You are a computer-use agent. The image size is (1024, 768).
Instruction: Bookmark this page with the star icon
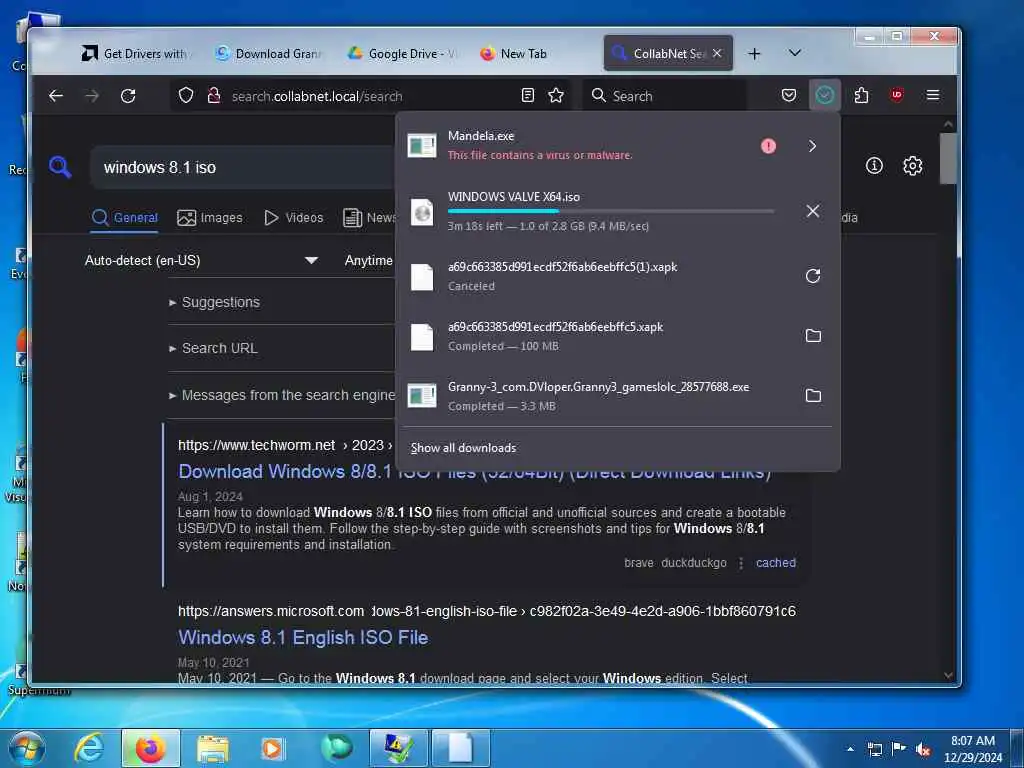click(x=556, y=95)
